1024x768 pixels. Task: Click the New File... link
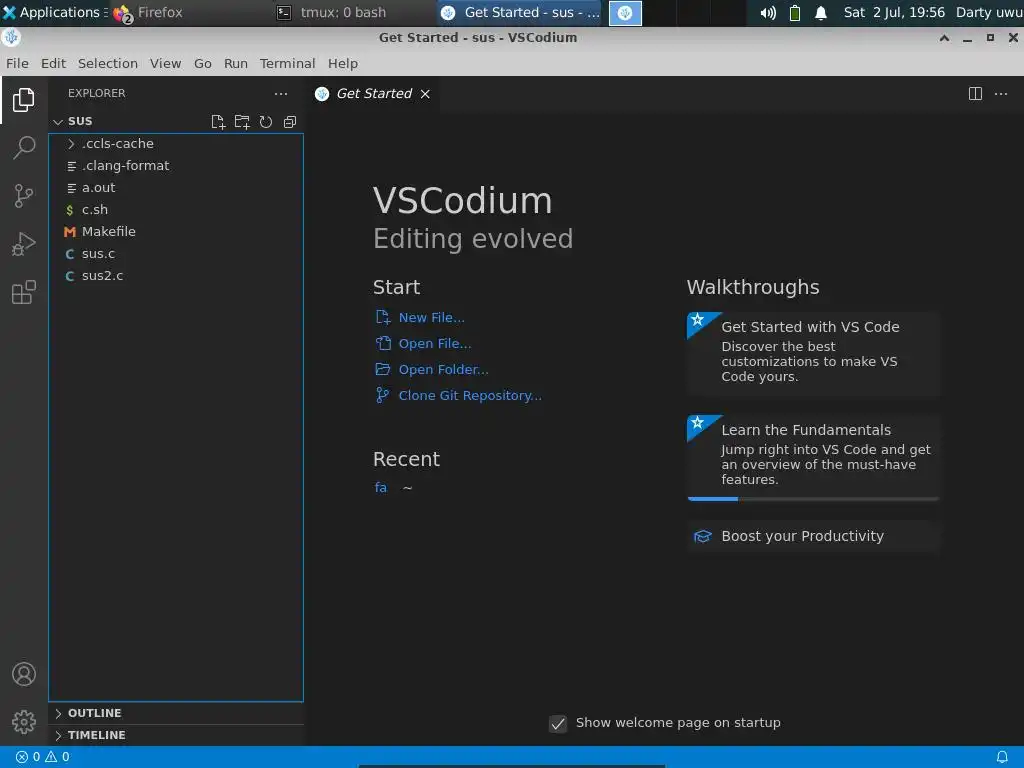click(432, 317)
